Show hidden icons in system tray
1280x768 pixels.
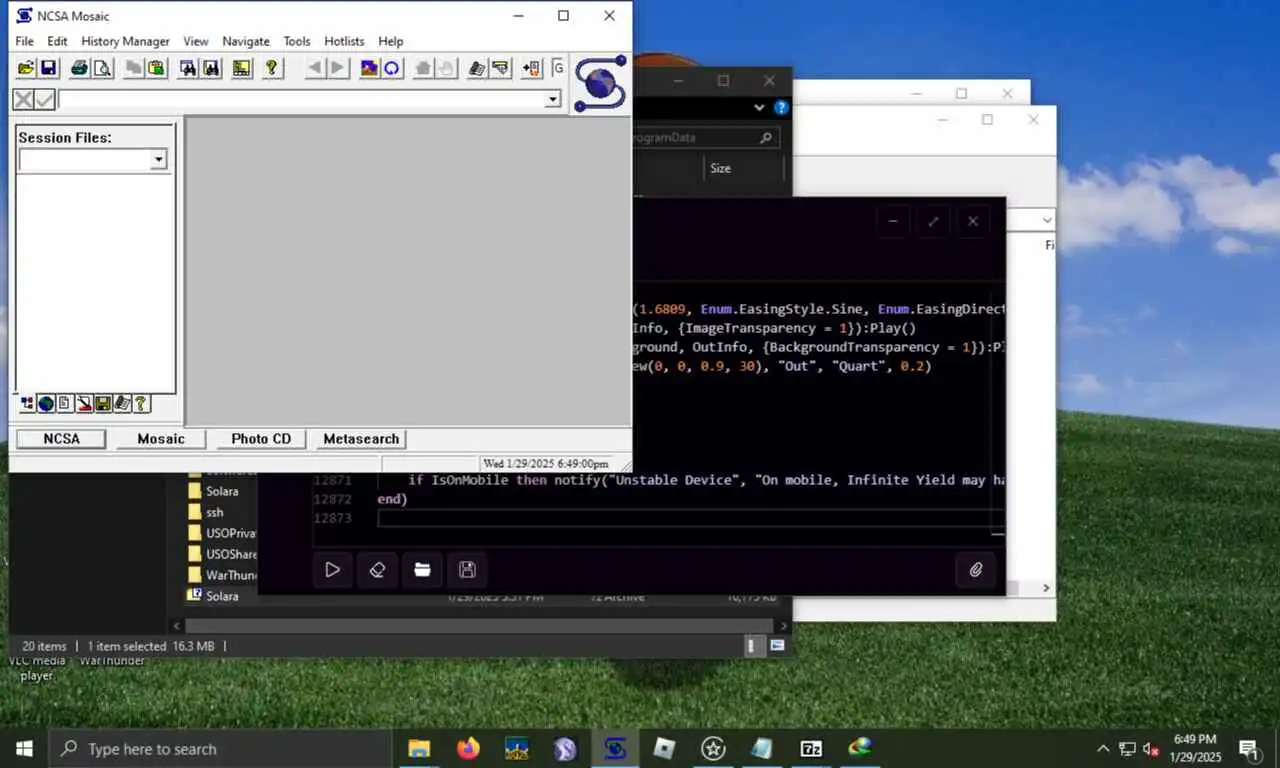coord(1103,748)
